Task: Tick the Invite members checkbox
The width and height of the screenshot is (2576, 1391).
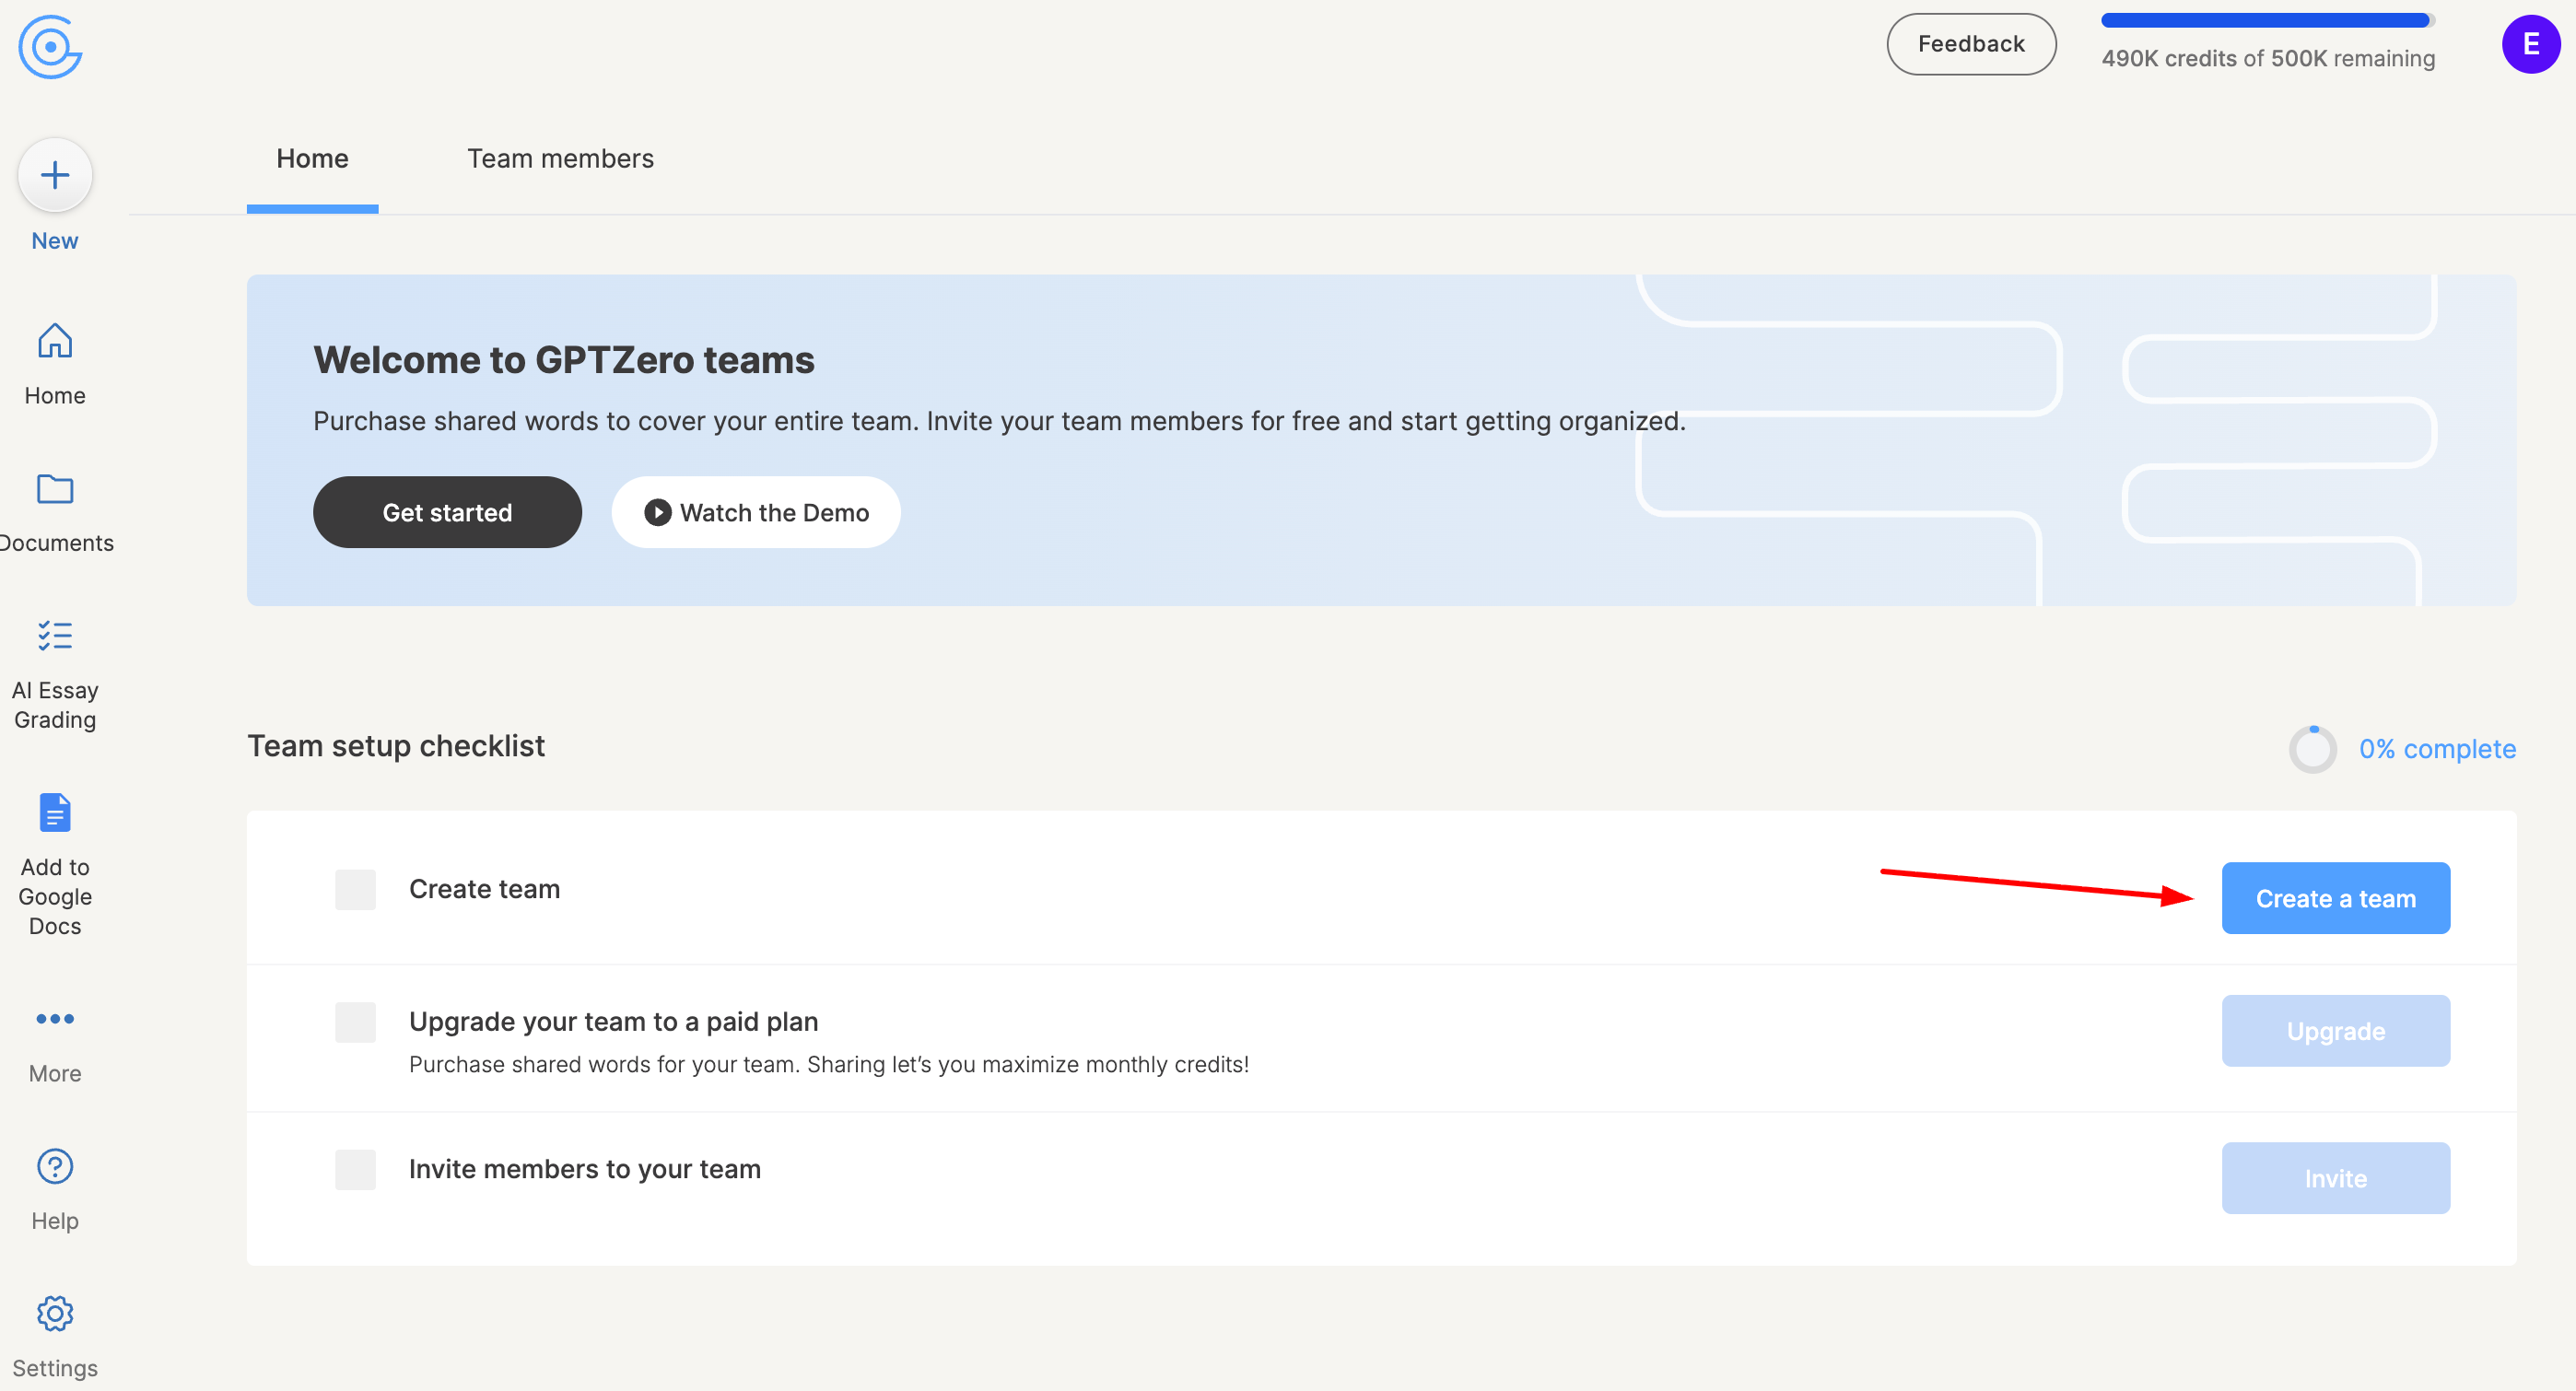Action: tap(355, 1169)
